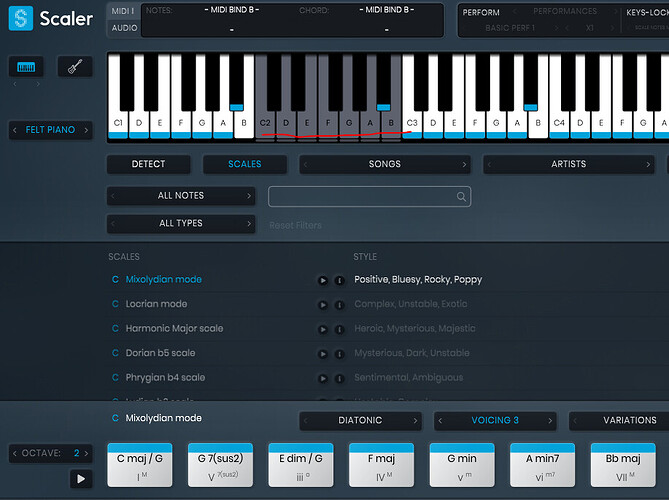Switch to guitar fretboard view
669x500 pixels.
click(x=75, y=67)
